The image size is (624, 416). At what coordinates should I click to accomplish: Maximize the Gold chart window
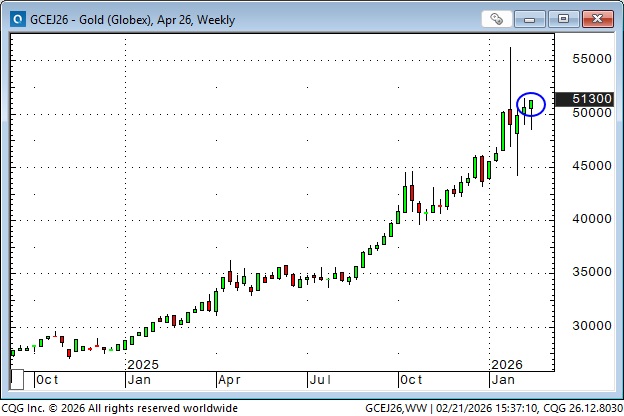coord(563,18)
